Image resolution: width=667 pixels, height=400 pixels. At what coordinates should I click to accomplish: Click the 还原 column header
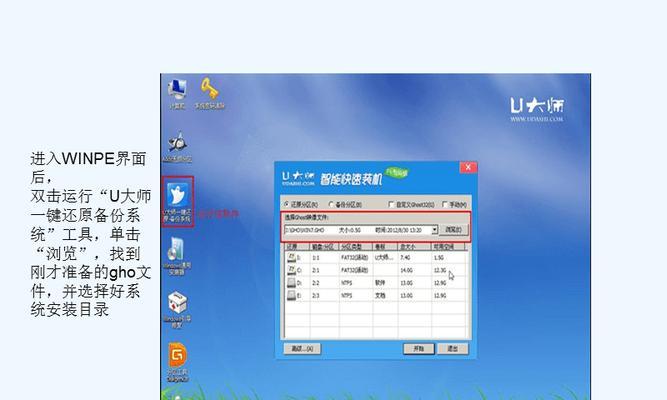[x=297, y=247]
